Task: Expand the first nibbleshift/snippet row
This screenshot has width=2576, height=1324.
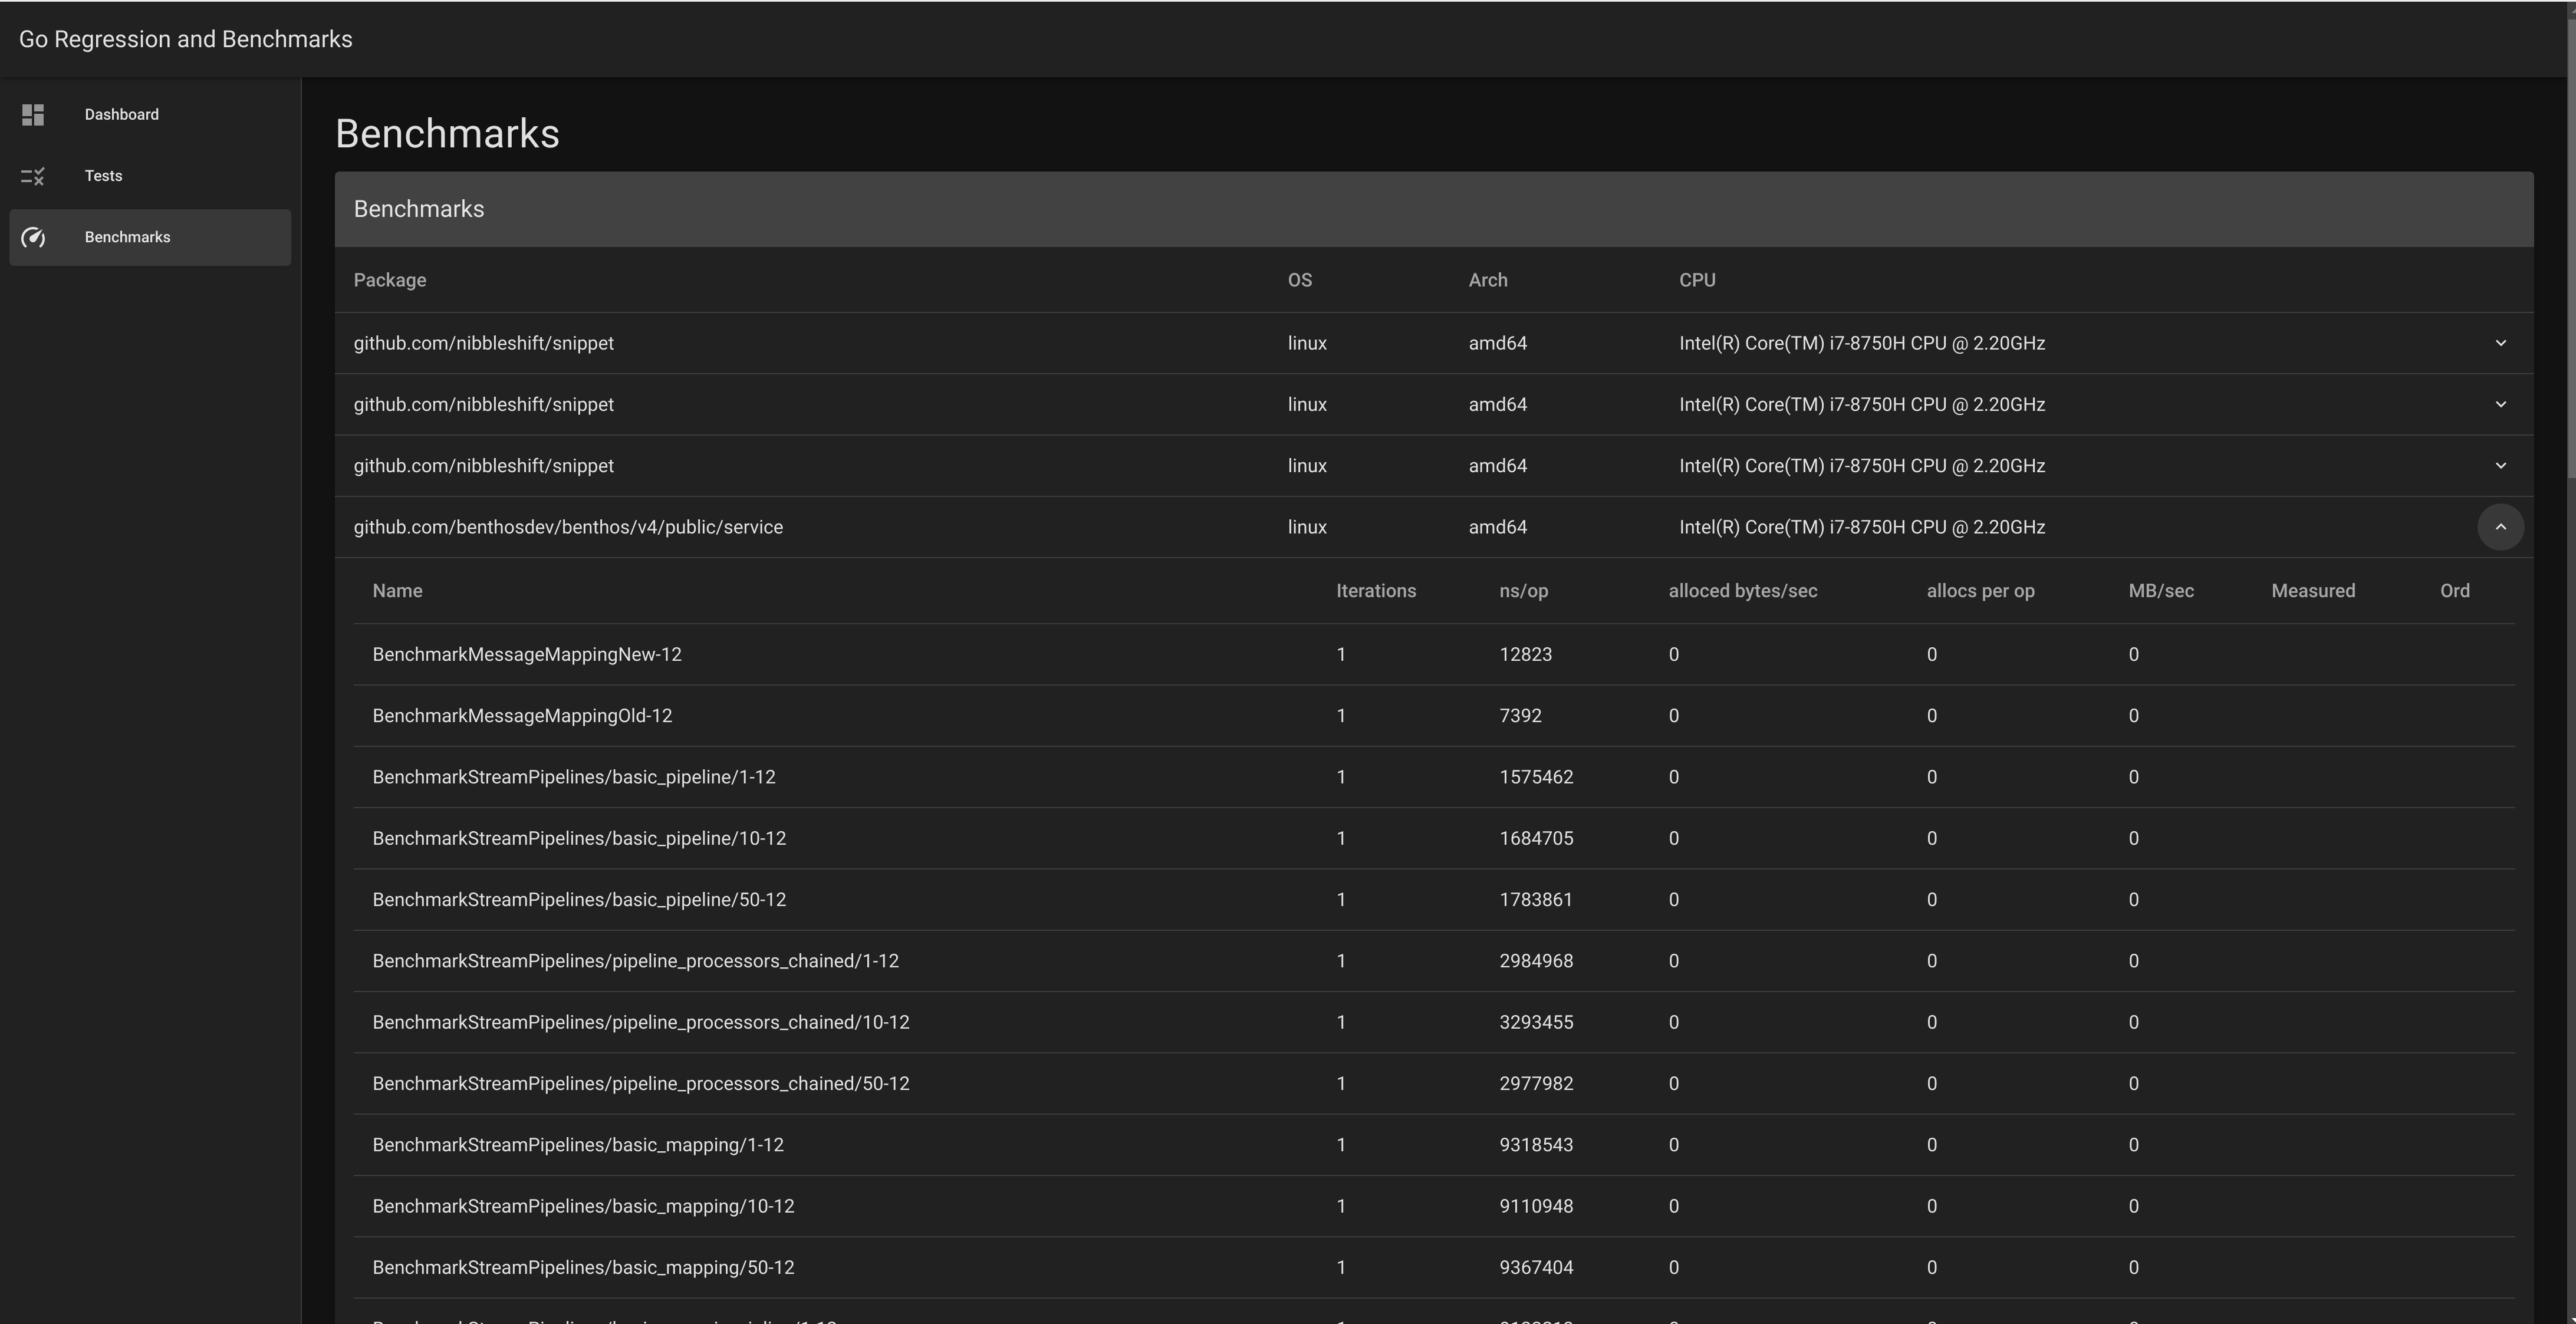Action: click(x=2500, y=343)
